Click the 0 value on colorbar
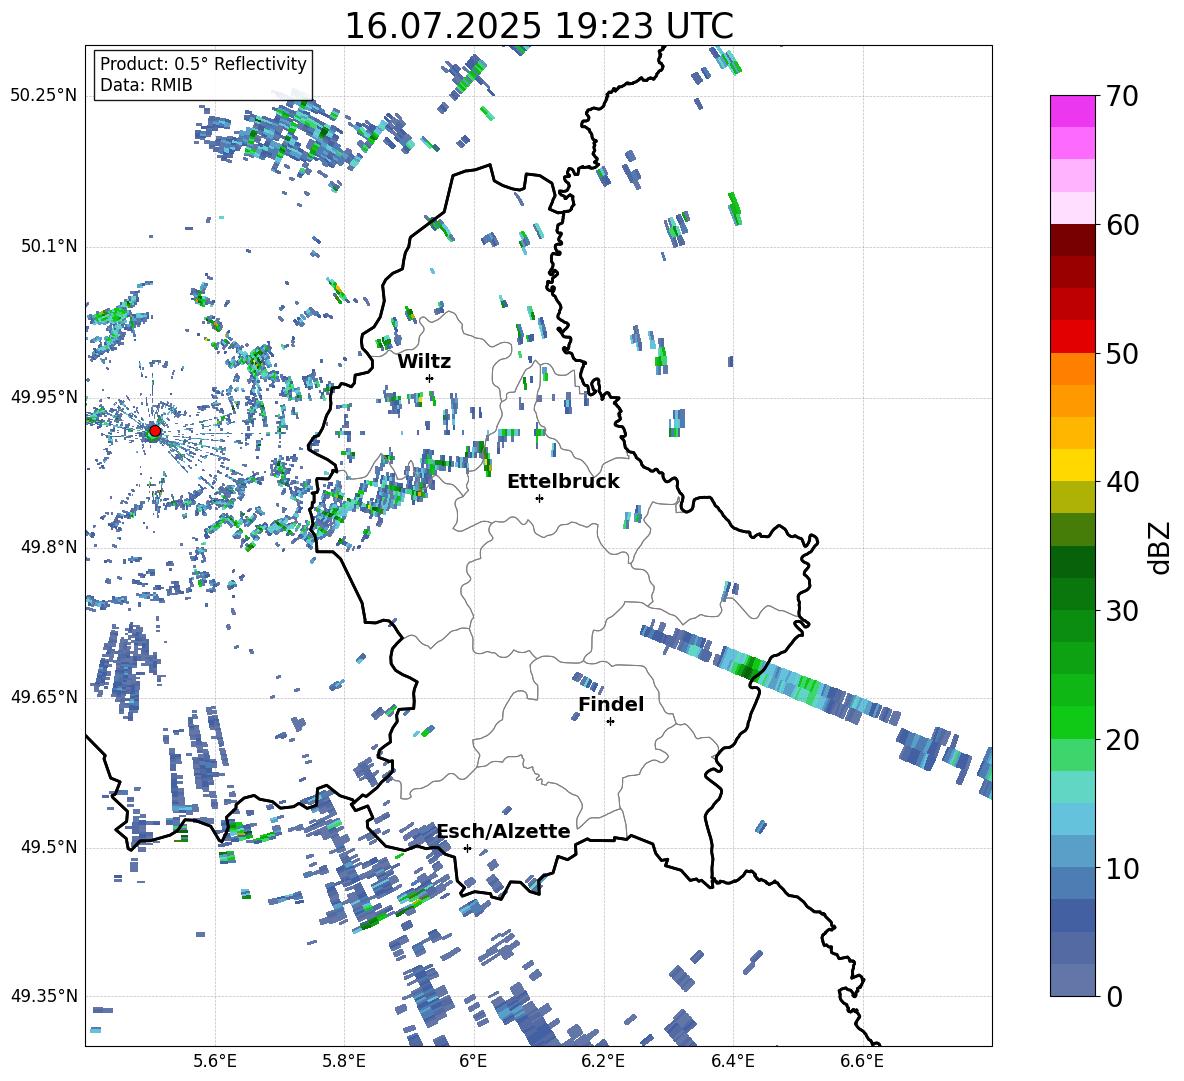 tap(1114, 996)
